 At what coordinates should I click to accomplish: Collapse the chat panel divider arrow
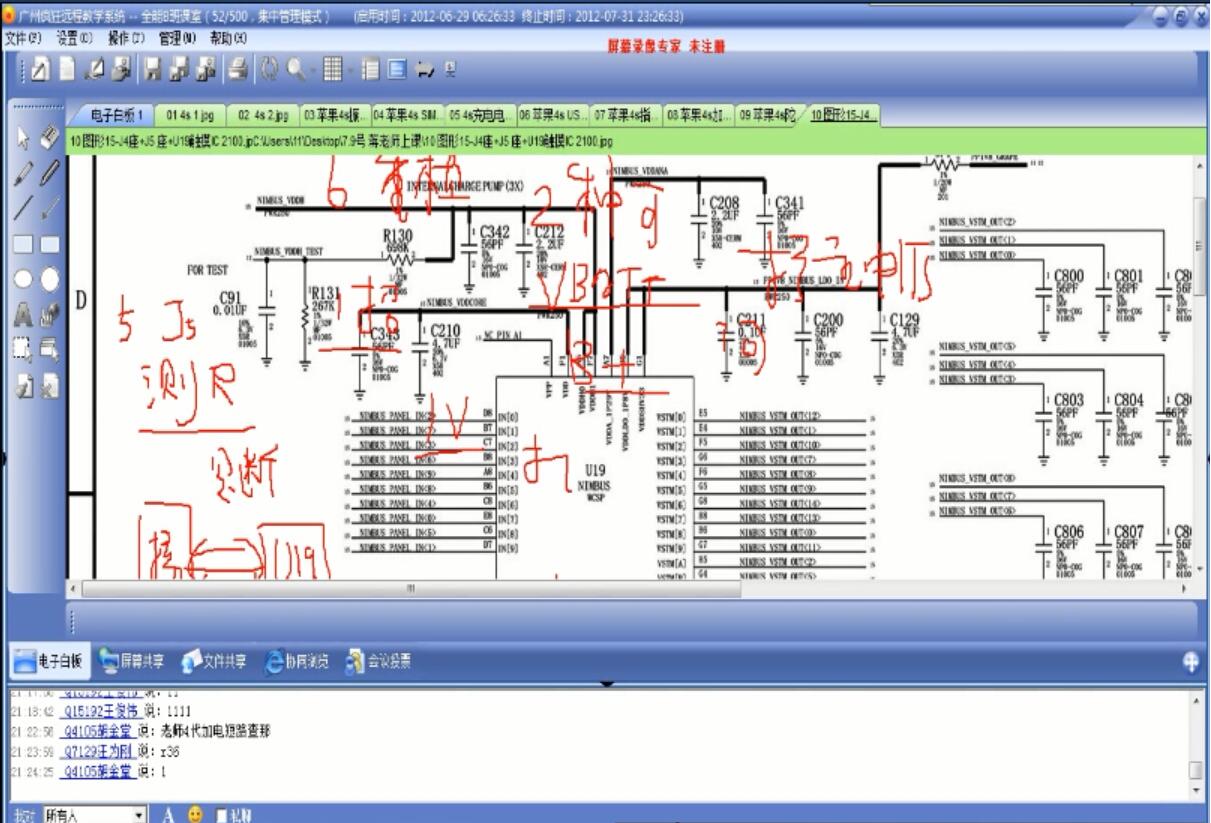tap(605, 685)
